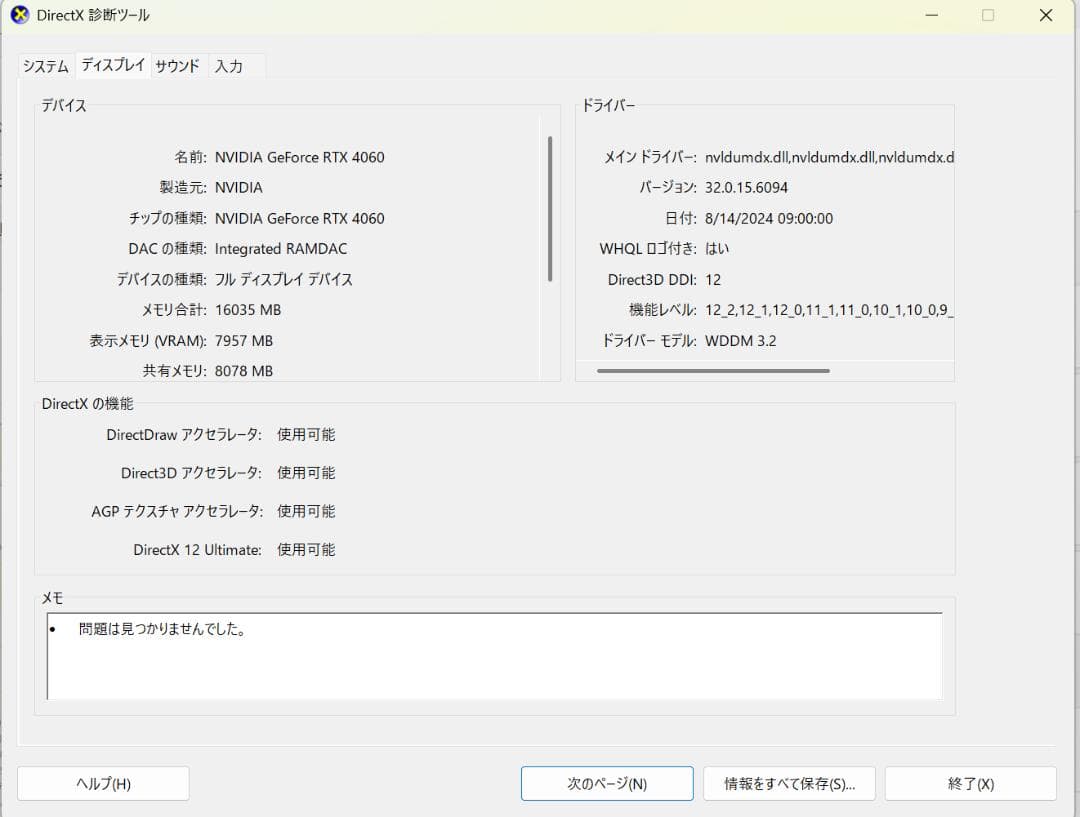Select the 入力 tab
This screenshot has height=817, width=1080.
(230, 65)
